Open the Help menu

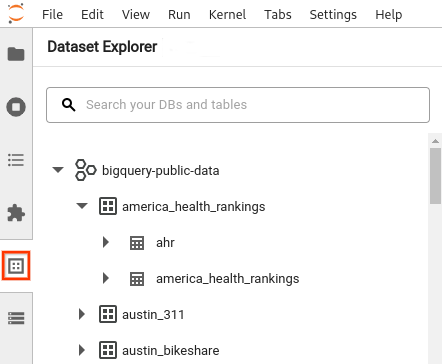coord(389,15)
